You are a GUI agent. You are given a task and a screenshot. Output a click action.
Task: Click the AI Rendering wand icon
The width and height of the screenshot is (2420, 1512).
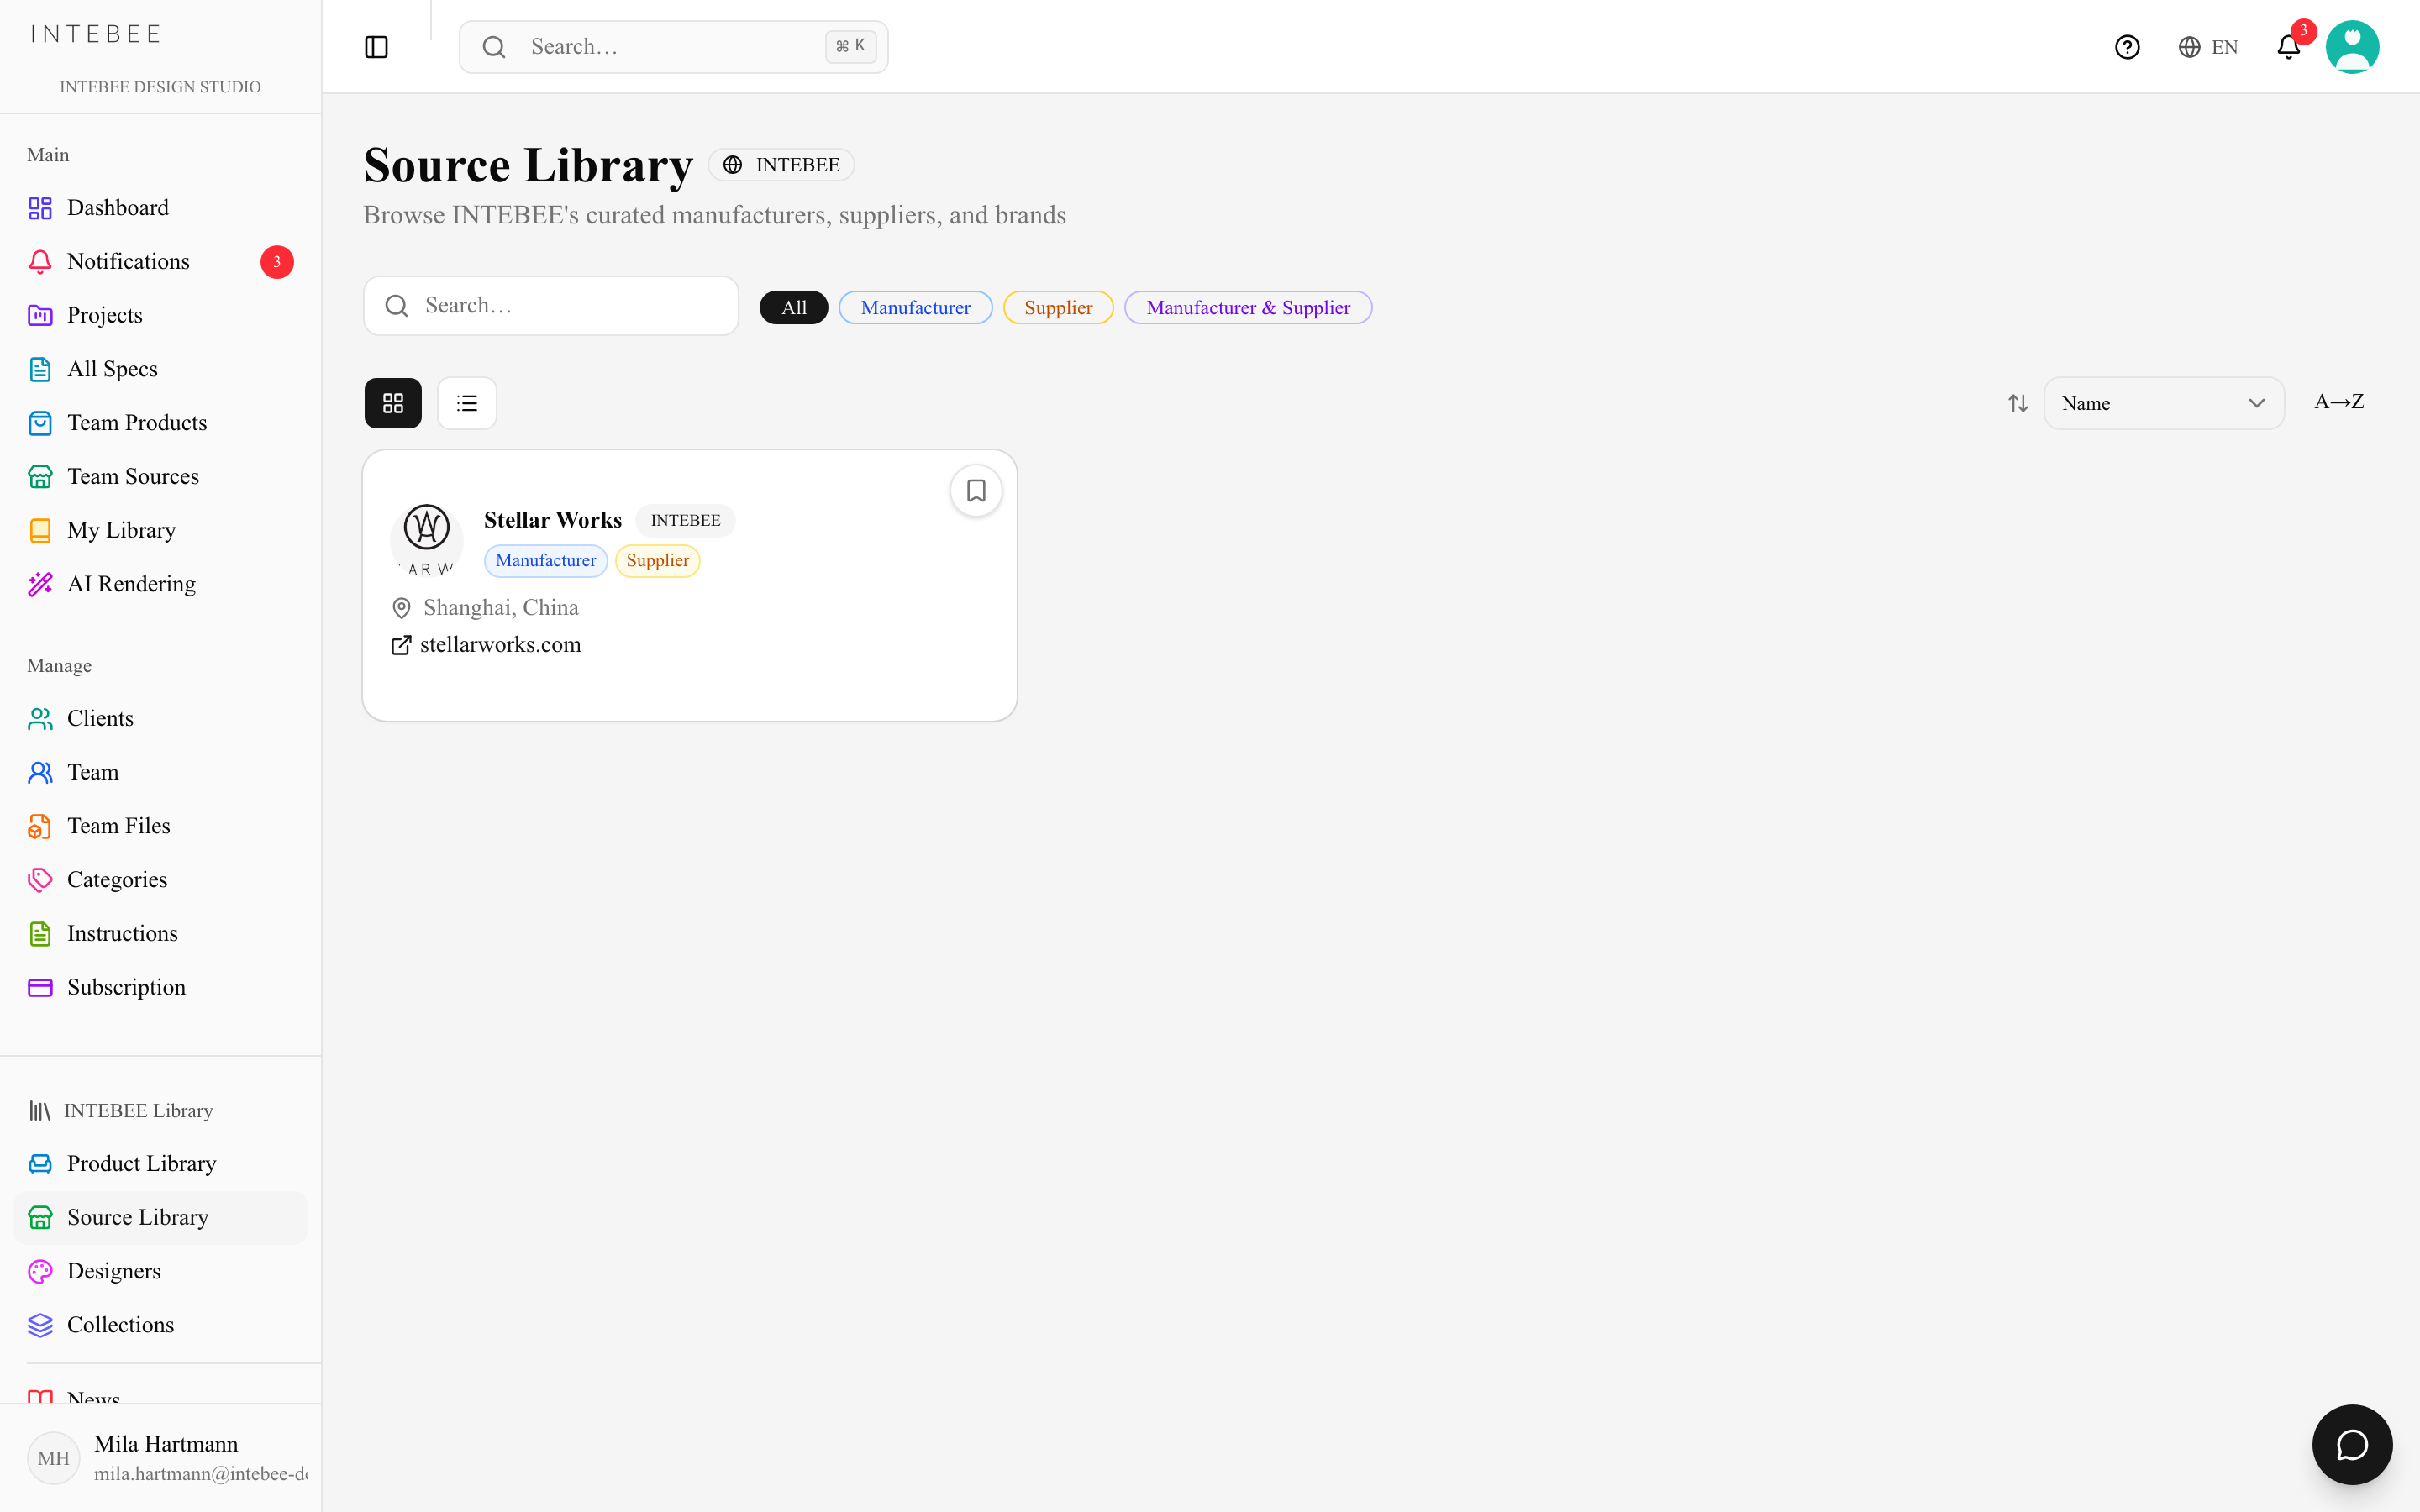tap(40, 584)
